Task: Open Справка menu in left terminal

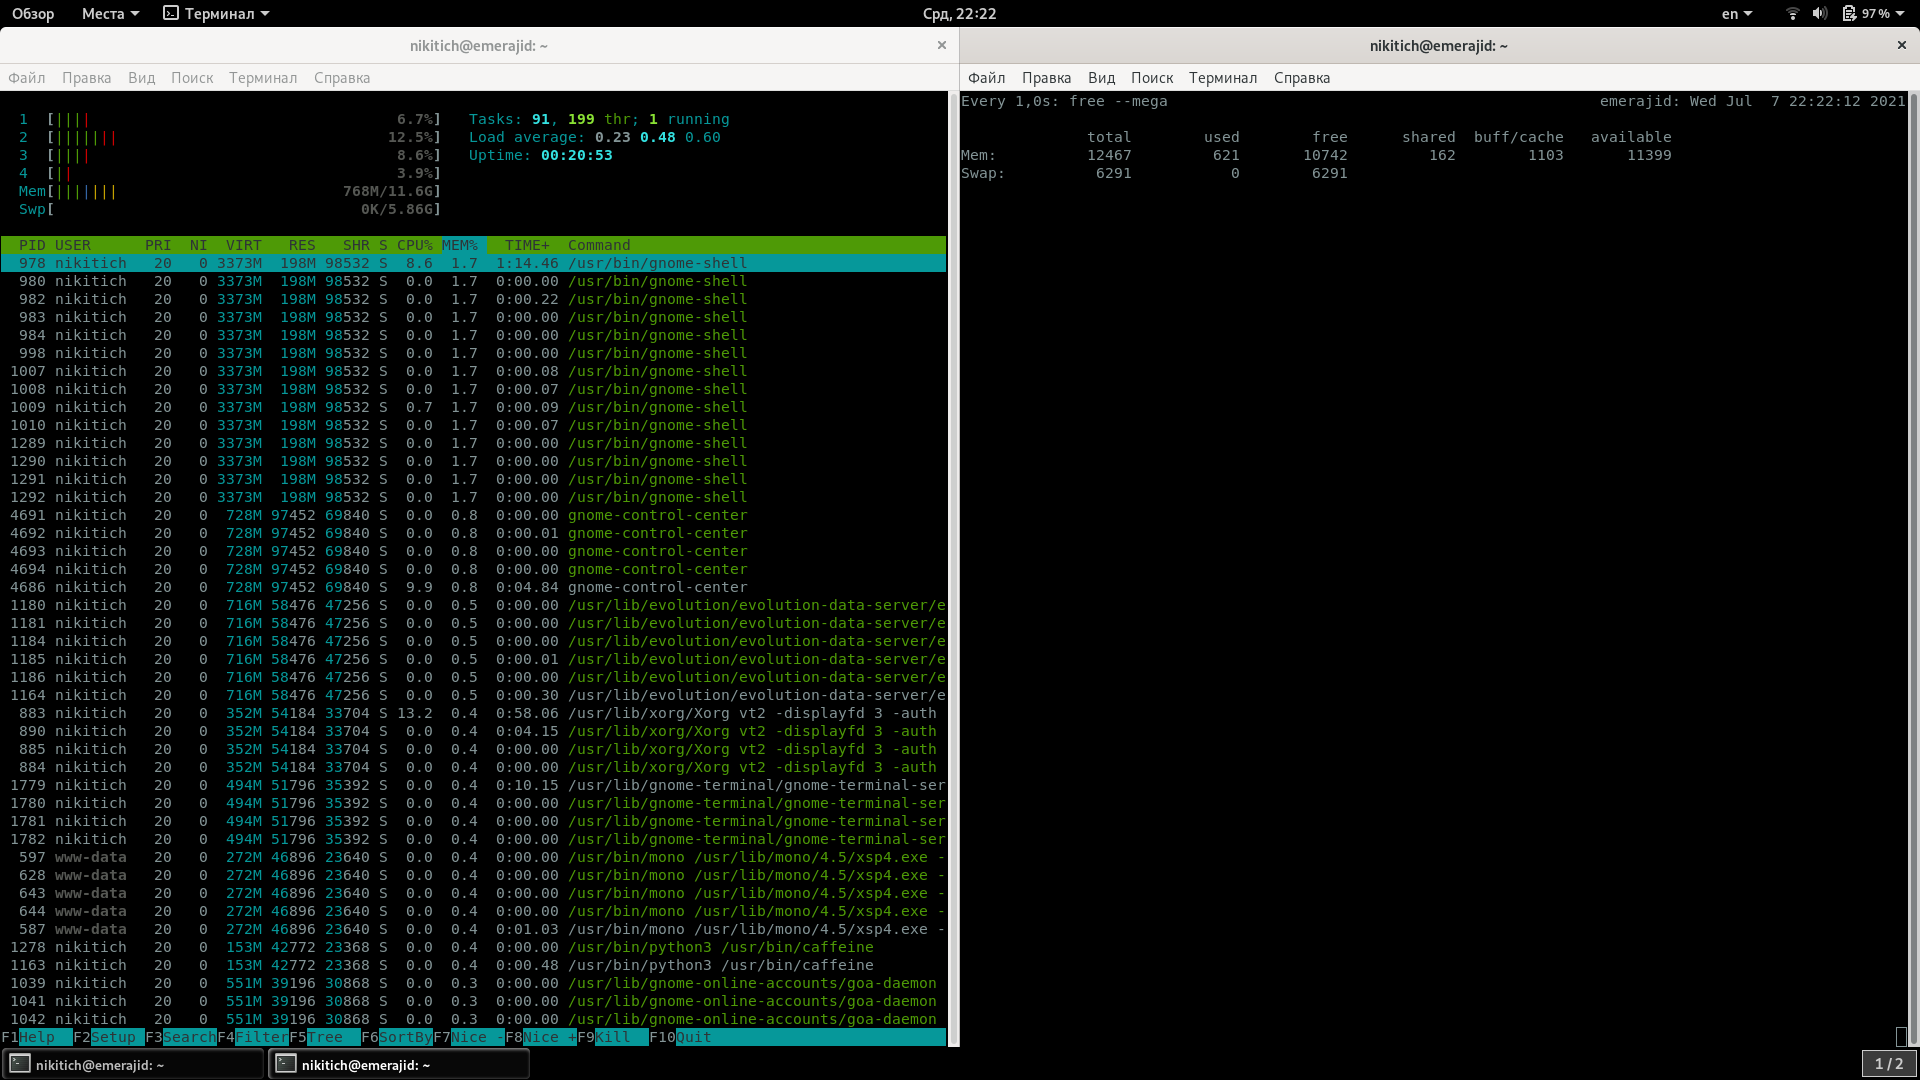Action: [x=342, y=78]
